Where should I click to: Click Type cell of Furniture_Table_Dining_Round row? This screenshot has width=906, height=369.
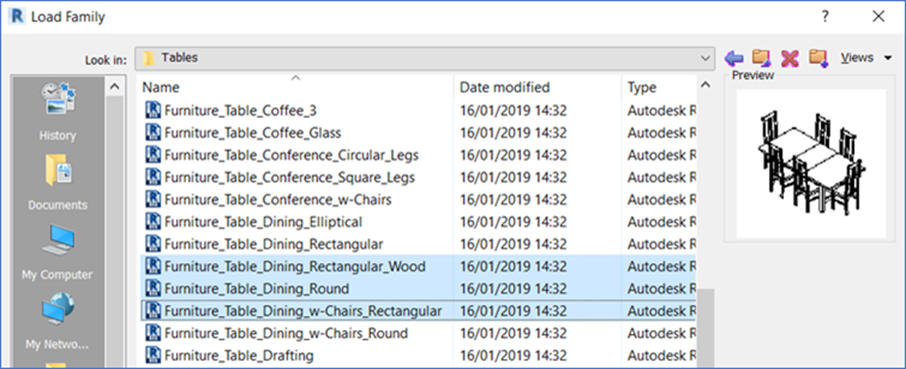(x=662, y=288)
